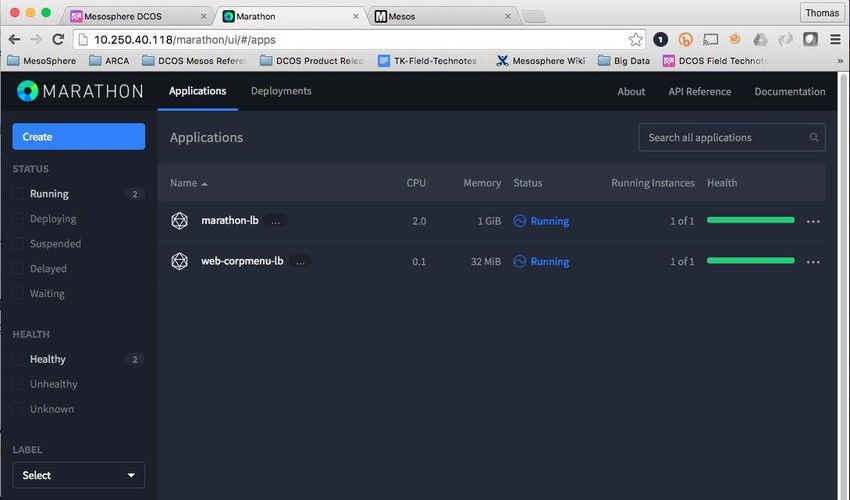Click the page vertical scrollbar
The height and width of the screenshot is (500, 850).
point(843,286)
